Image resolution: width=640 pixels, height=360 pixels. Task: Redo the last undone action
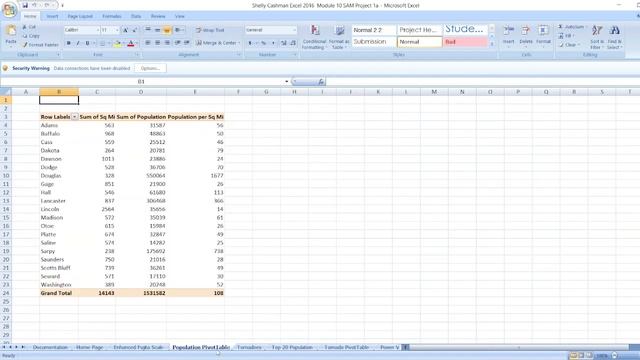pos(47,5)
